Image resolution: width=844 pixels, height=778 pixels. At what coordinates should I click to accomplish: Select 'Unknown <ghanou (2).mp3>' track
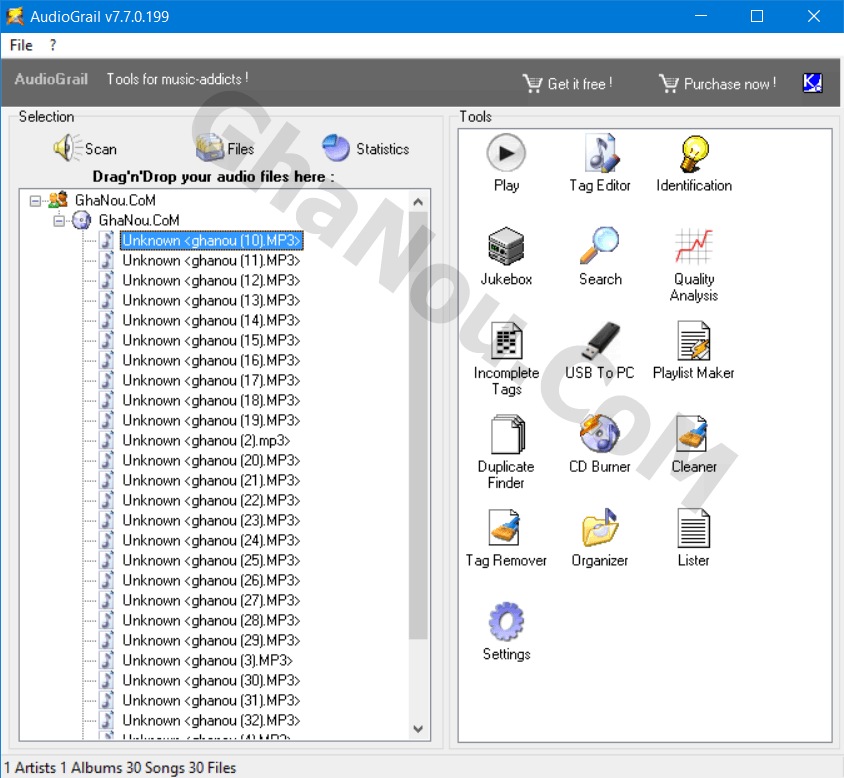click(x=206, y=440)
